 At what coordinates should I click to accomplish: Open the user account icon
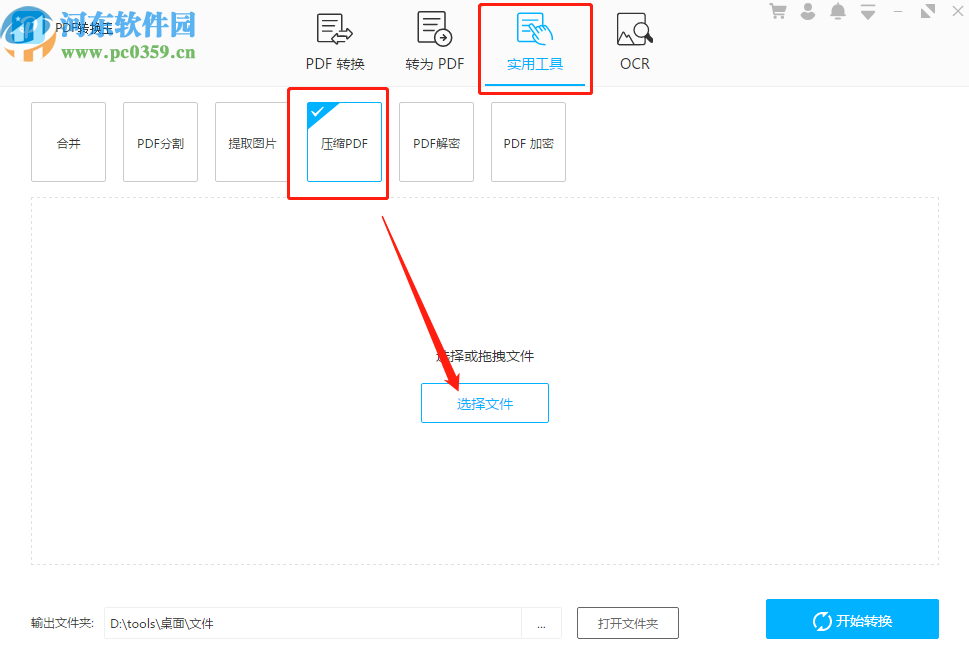point(807,11)
